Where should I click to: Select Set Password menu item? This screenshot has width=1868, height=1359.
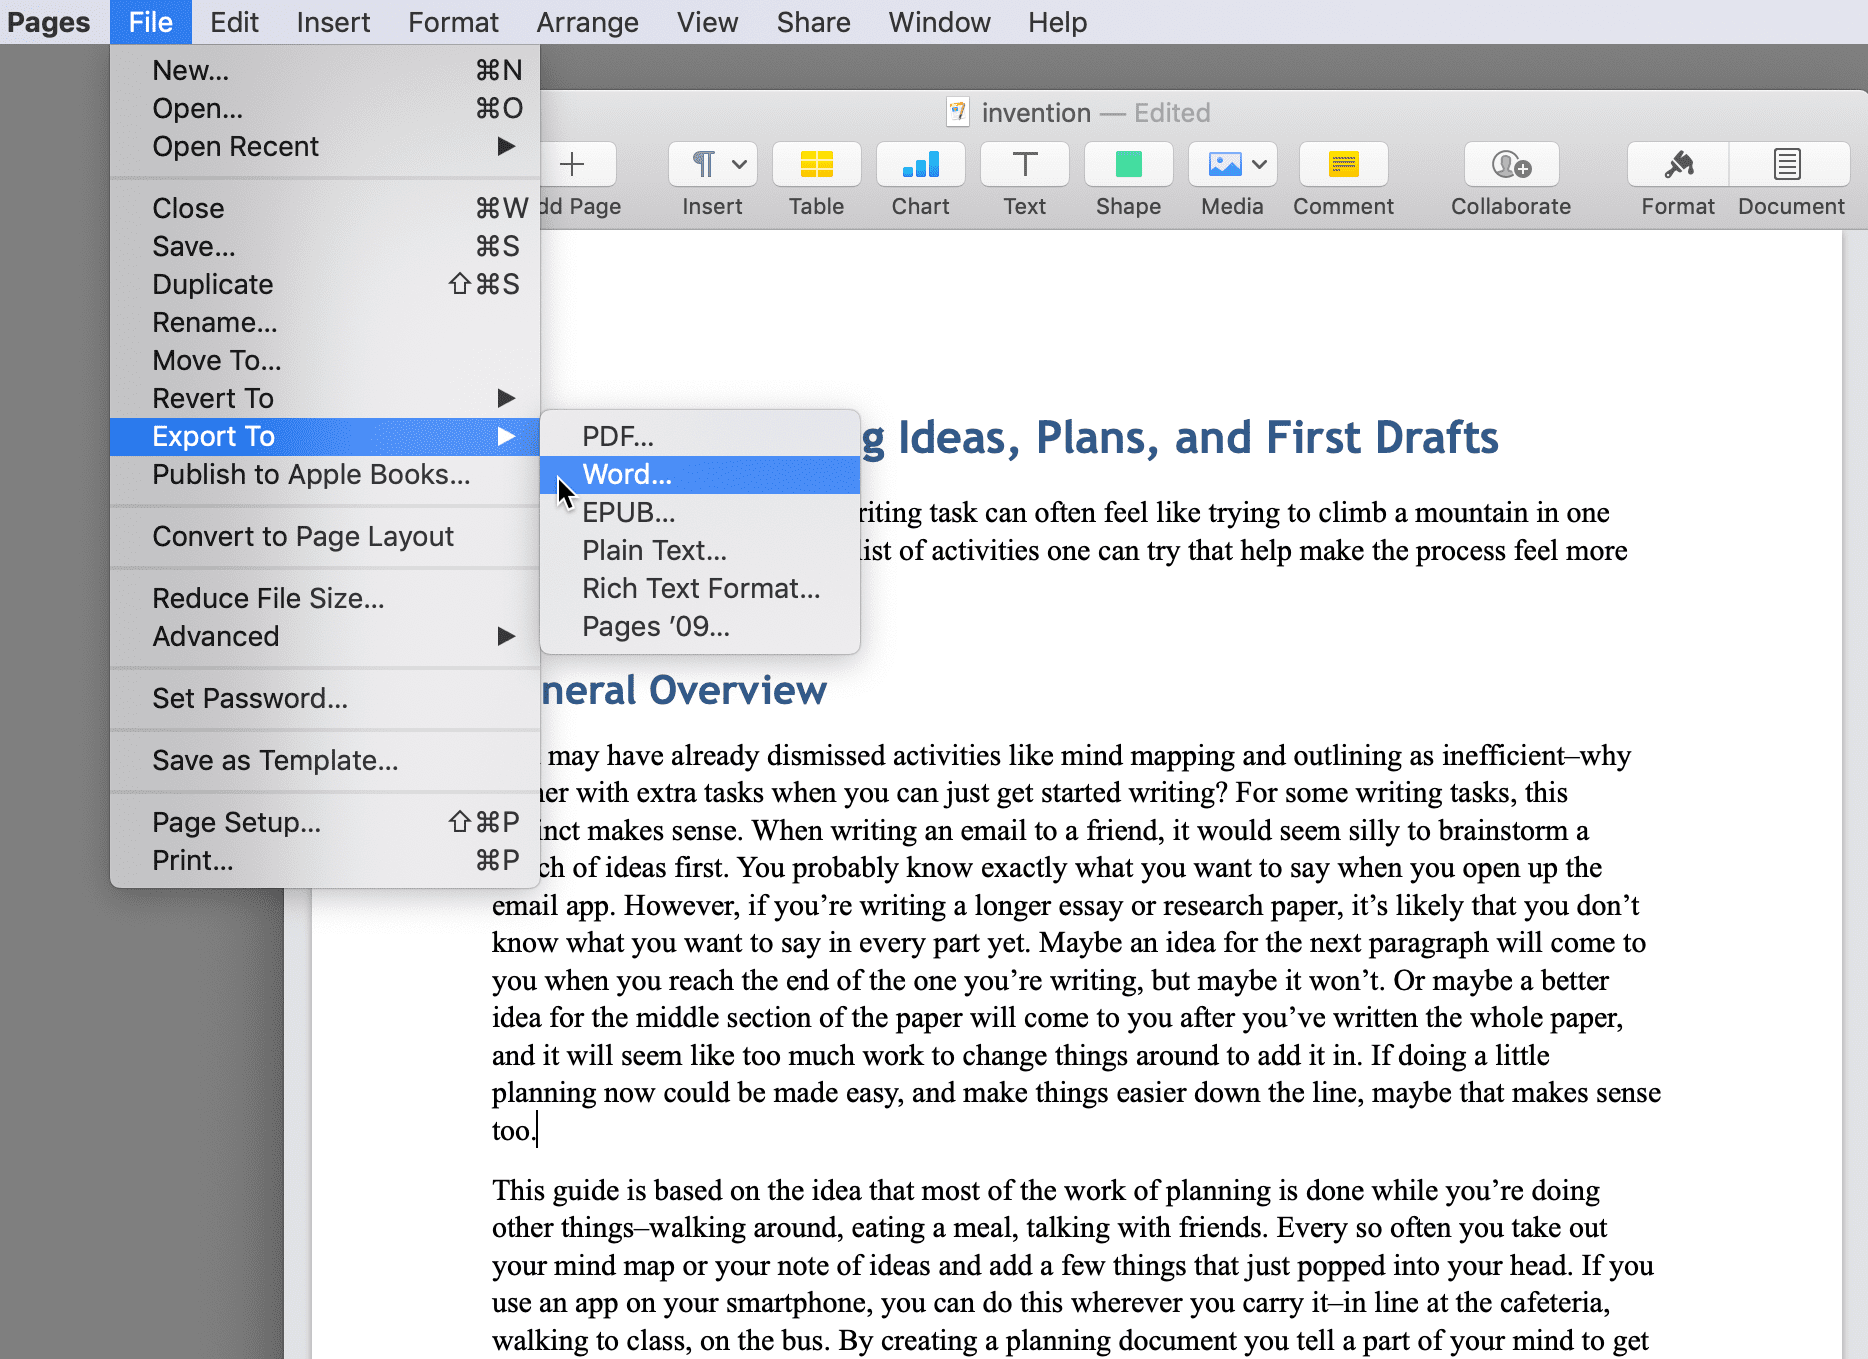(x=325, y=698)
